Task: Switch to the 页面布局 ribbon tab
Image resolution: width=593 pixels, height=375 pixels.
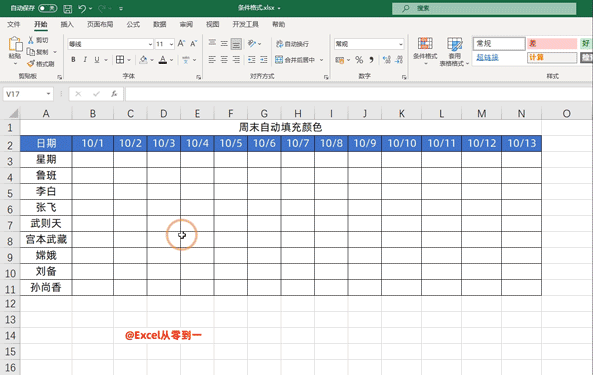Action: [x=100, y=24]
